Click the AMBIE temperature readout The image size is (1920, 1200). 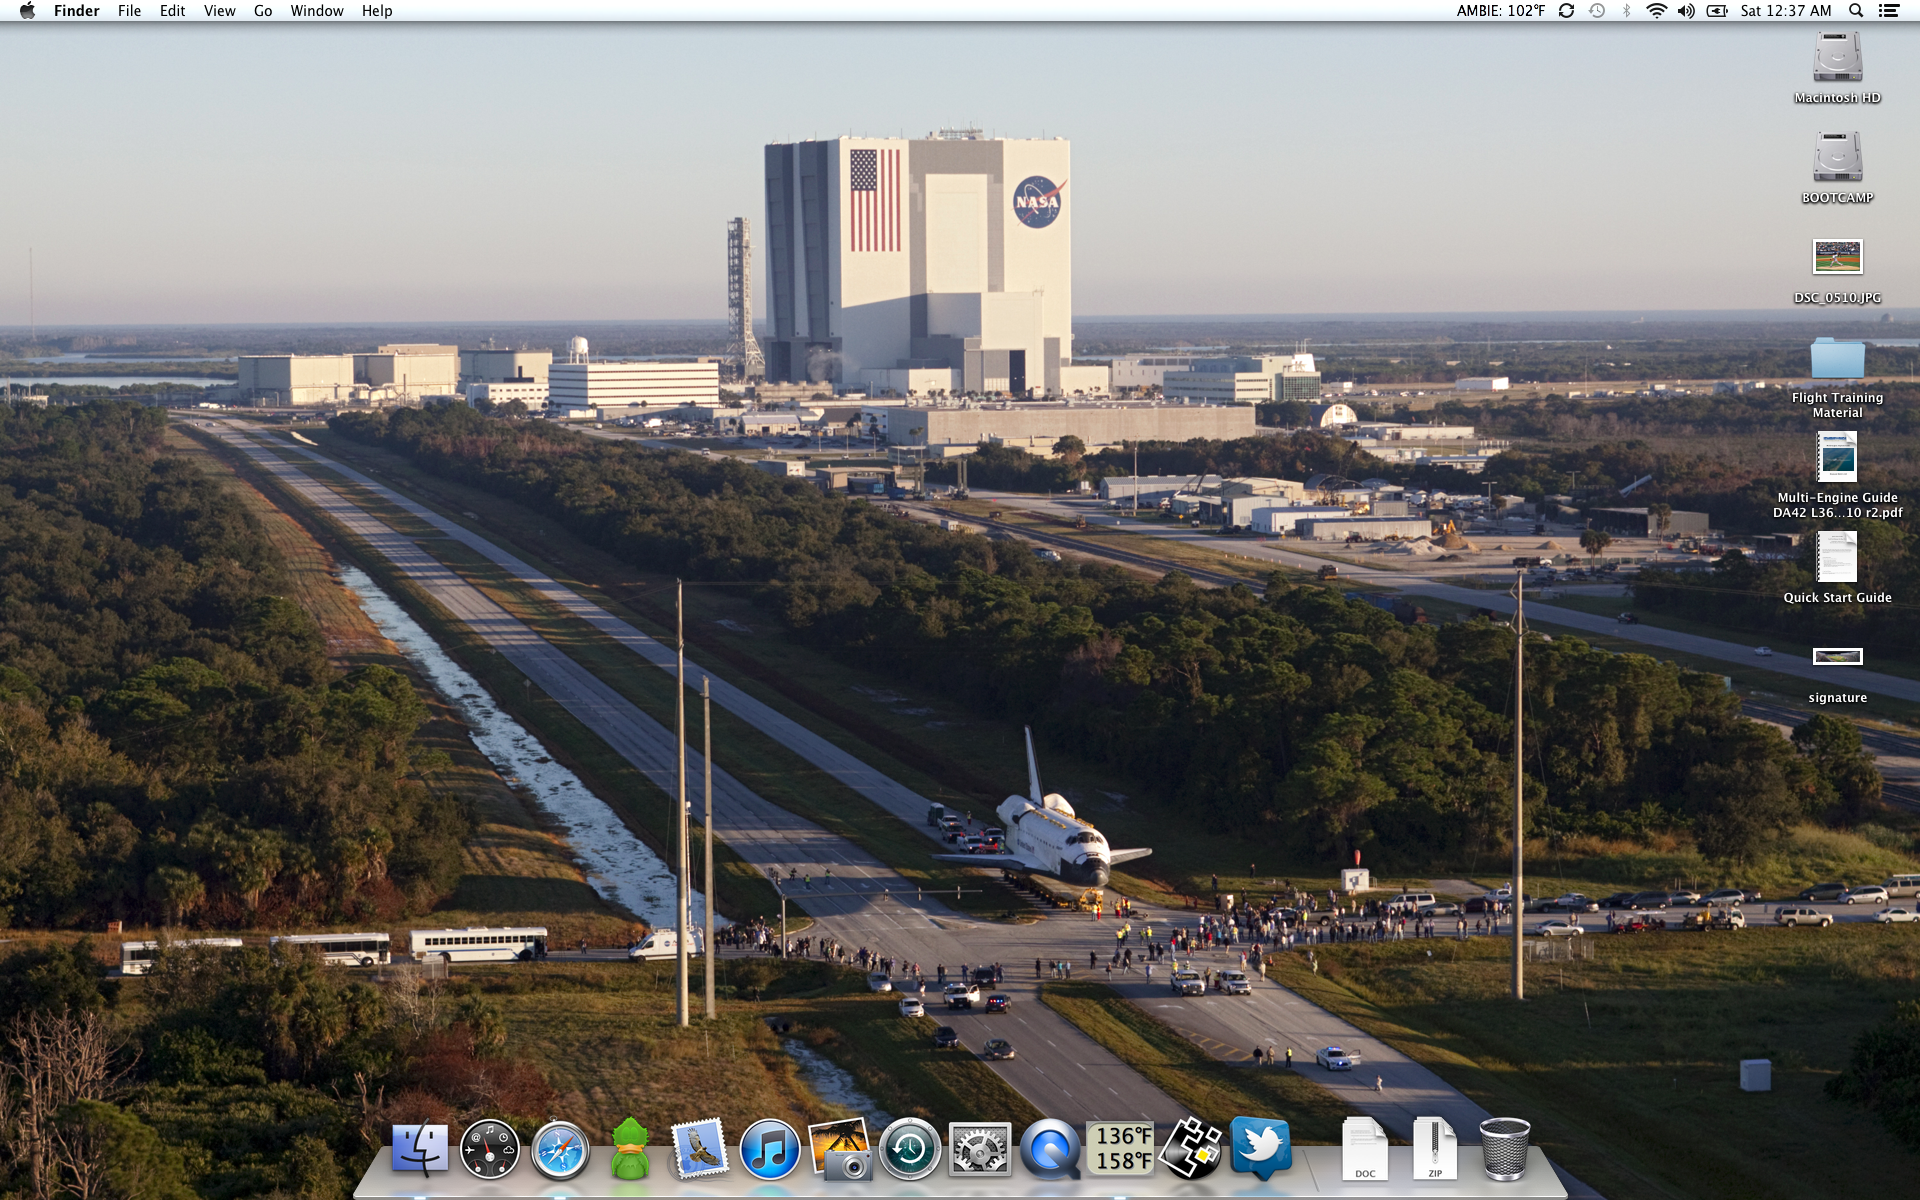[x=1500, y=11]
